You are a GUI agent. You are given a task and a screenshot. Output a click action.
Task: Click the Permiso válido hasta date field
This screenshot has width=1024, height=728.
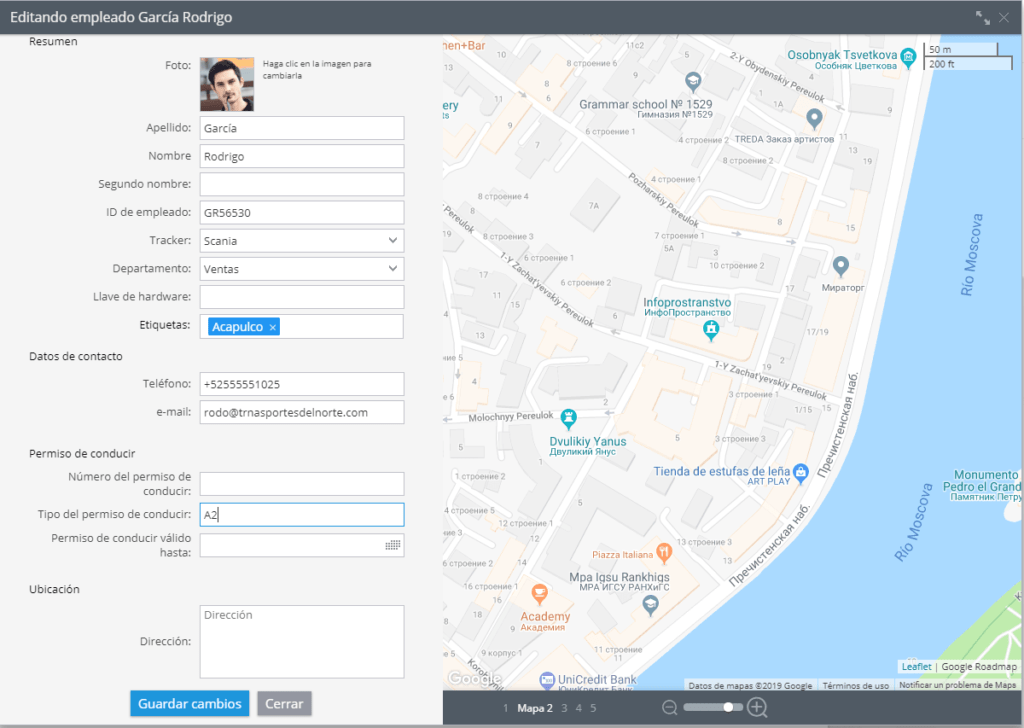tap(302, 545)
